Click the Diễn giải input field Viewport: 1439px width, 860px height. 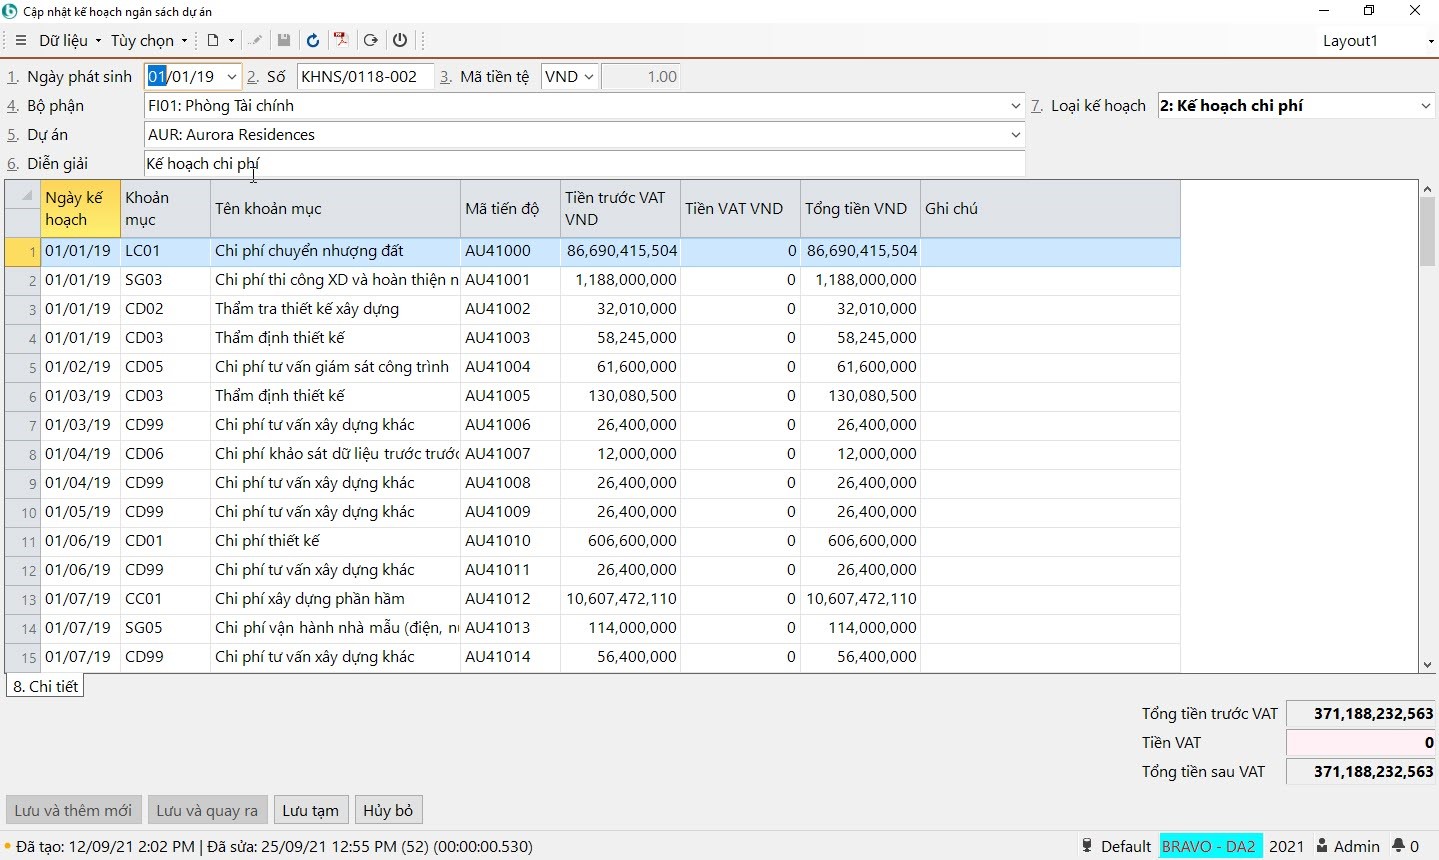pos(585,164)
